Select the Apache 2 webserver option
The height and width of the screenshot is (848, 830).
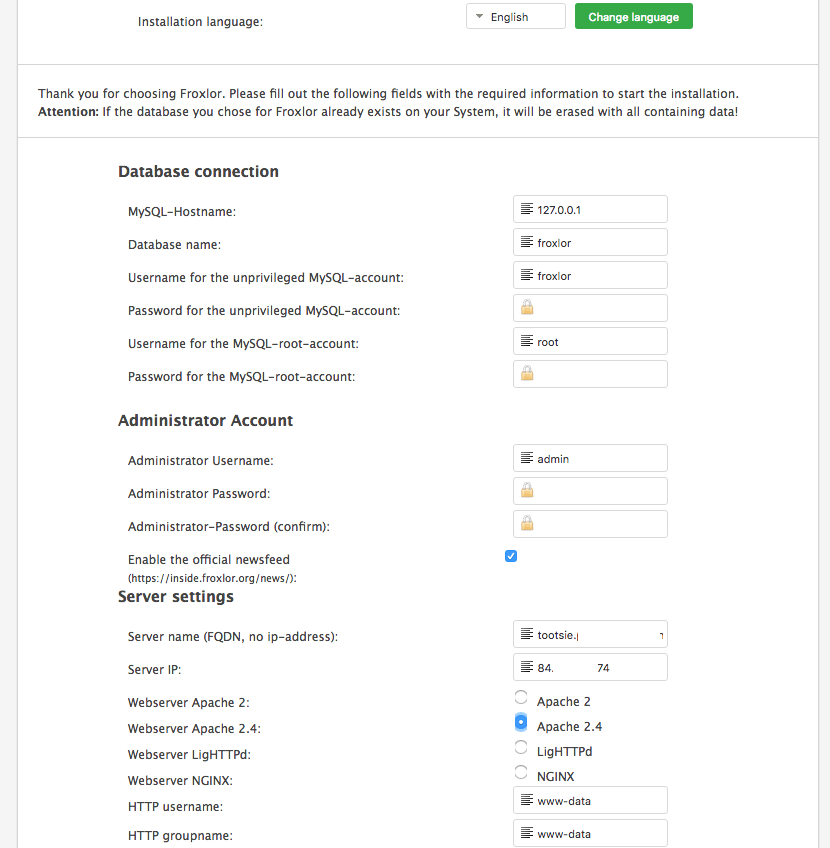(x=520, y=697)
